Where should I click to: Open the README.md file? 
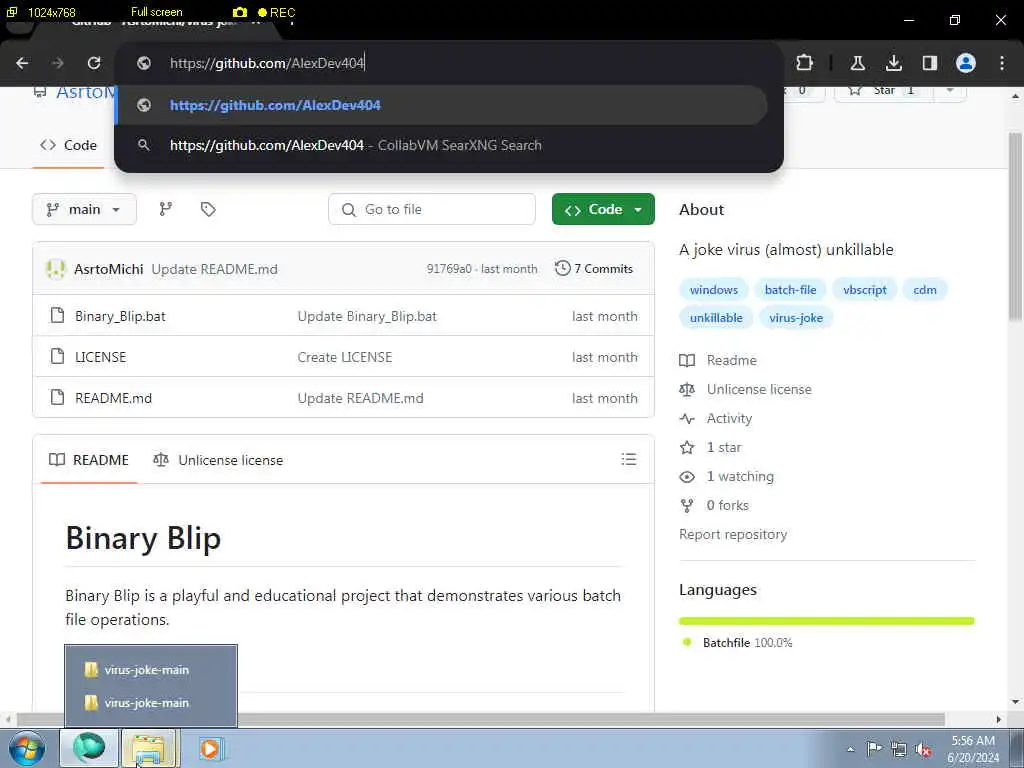114,398
